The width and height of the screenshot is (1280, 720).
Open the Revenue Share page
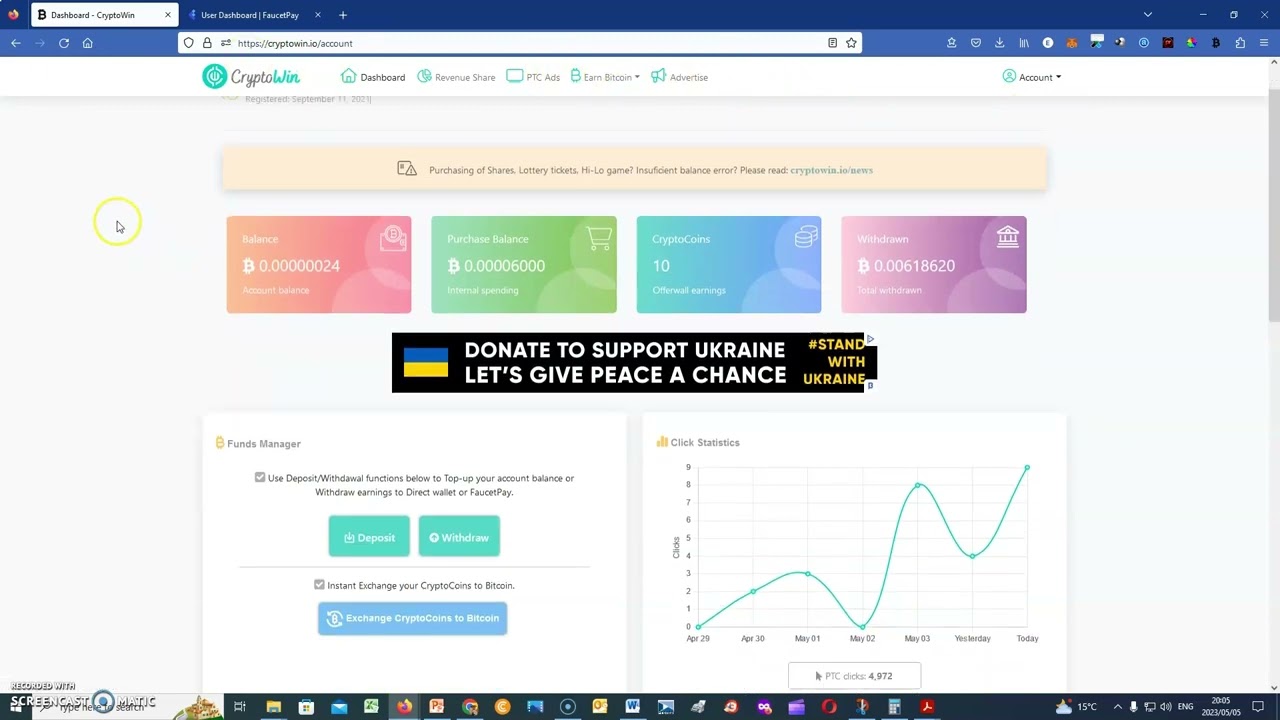[x=456, y=77]
